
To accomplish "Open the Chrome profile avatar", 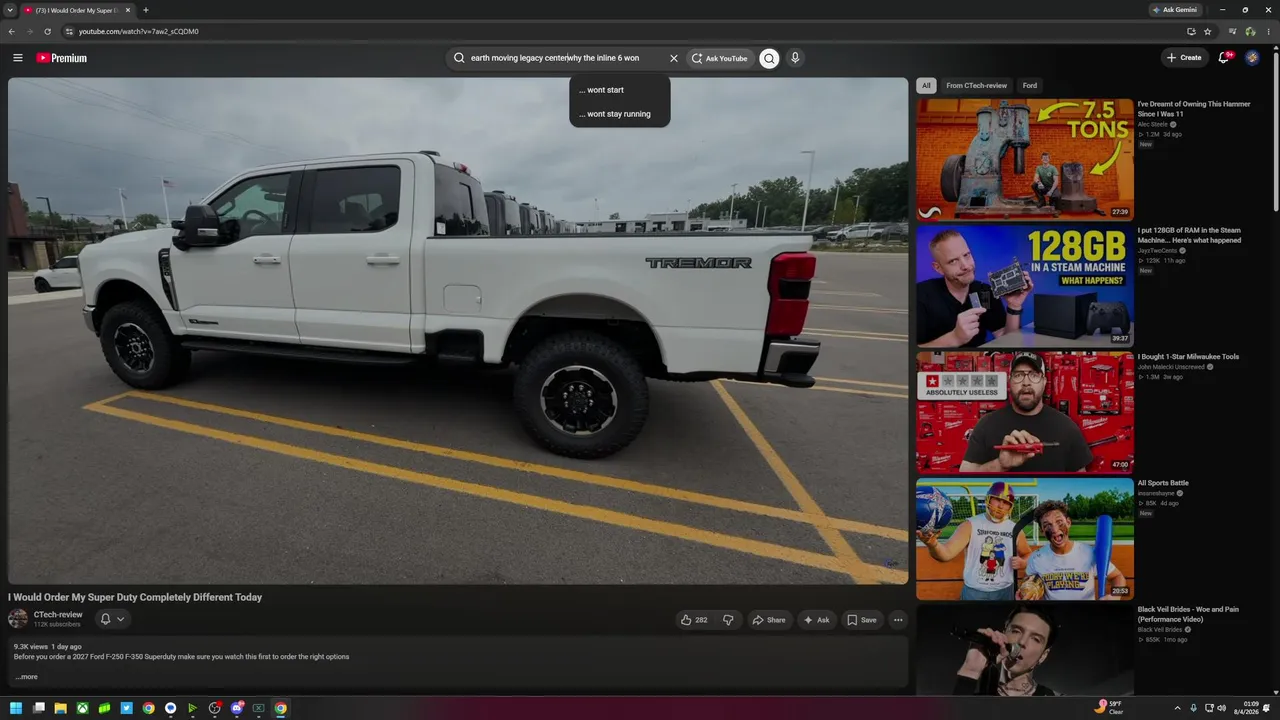I will click(1250, 31).
